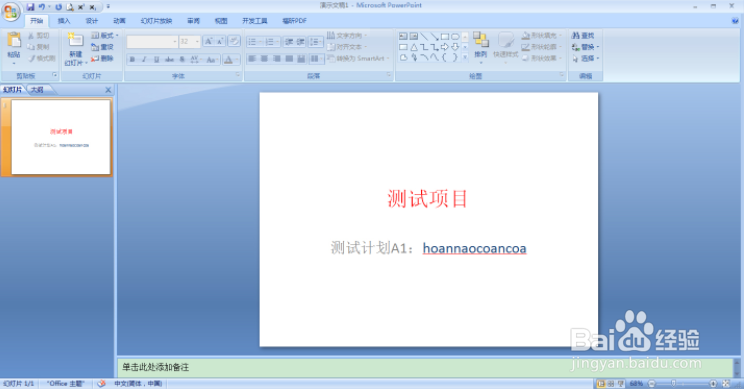Clear all formatting with eraser icon
This screenshot has height=389, width=744.
[234, 41]
